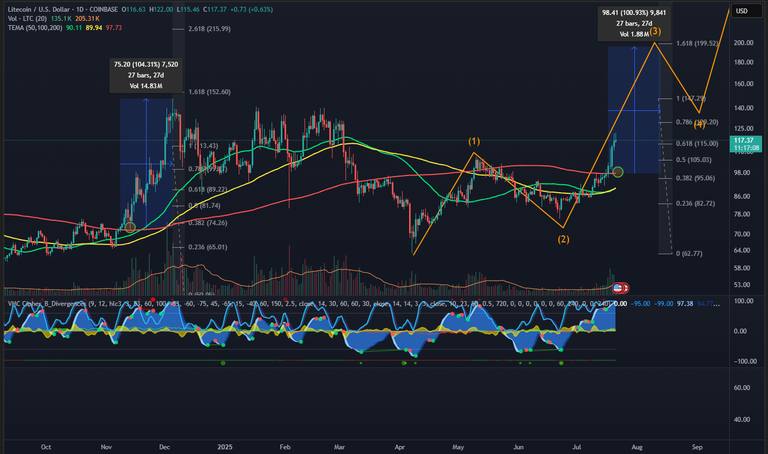Image resolution: width=768 pixels, height=454 pixels.
Task: Click the 98.00 price scale label
Action: click(742, 173)
